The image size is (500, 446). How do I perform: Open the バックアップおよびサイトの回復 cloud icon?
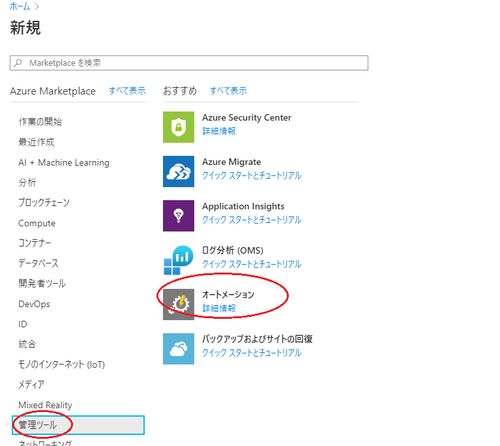click(x=178, y=349)
